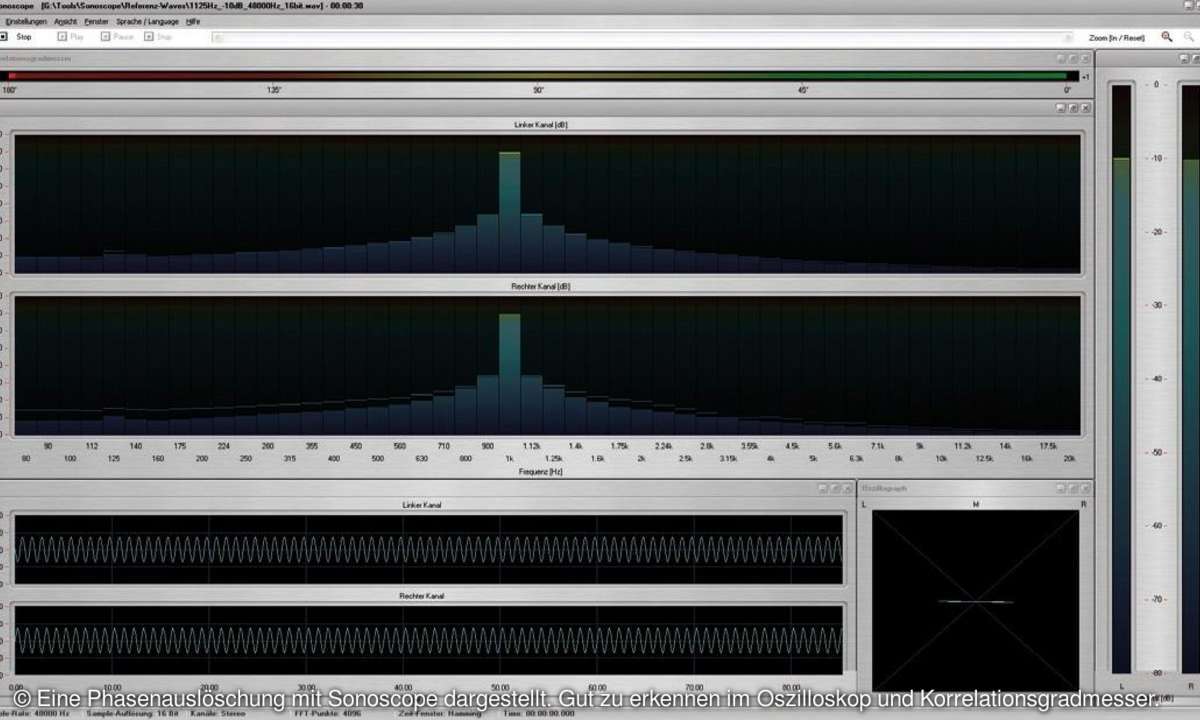Click the 'Rechter Kanal [dB]' spectrum title
The width and height of the screenshot is (1200, 720).
(x=540, y=287)
